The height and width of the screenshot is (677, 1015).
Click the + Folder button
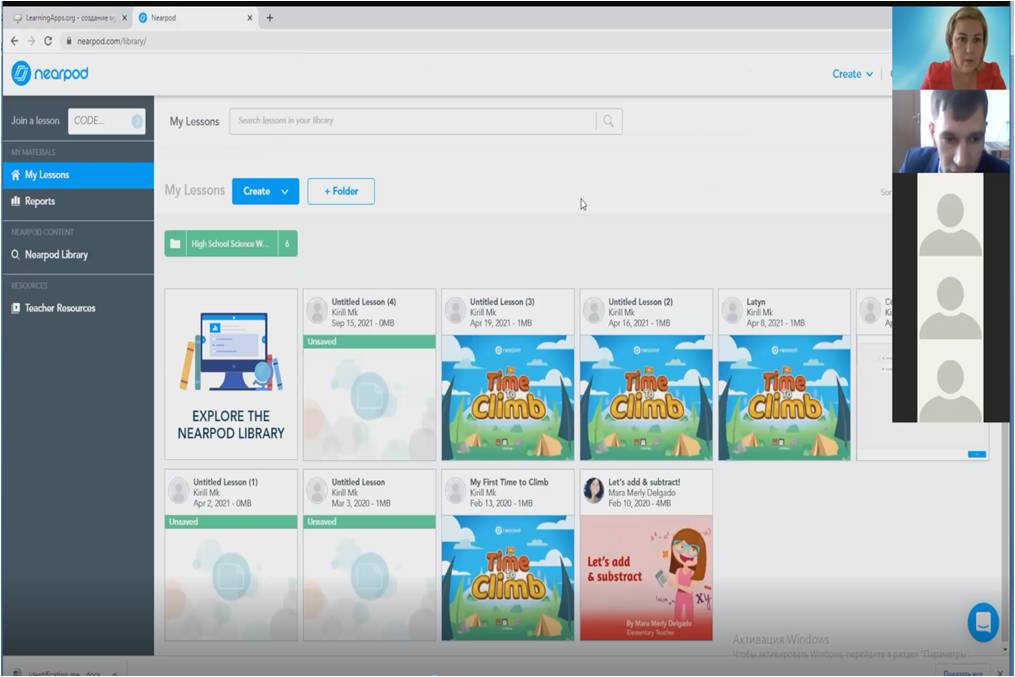[341, 192]
